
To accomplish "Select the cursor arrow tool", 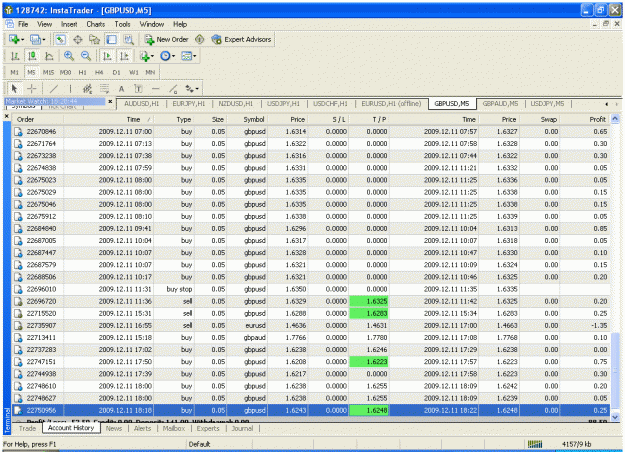I will point(14,88).
